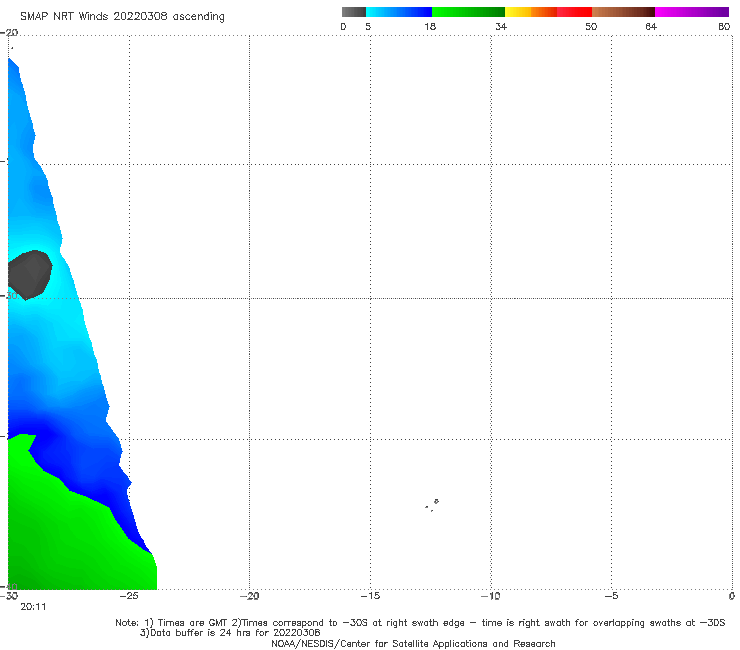Click the color bar label '64'
Screen dimensions: 740x650
coord(651,26)
